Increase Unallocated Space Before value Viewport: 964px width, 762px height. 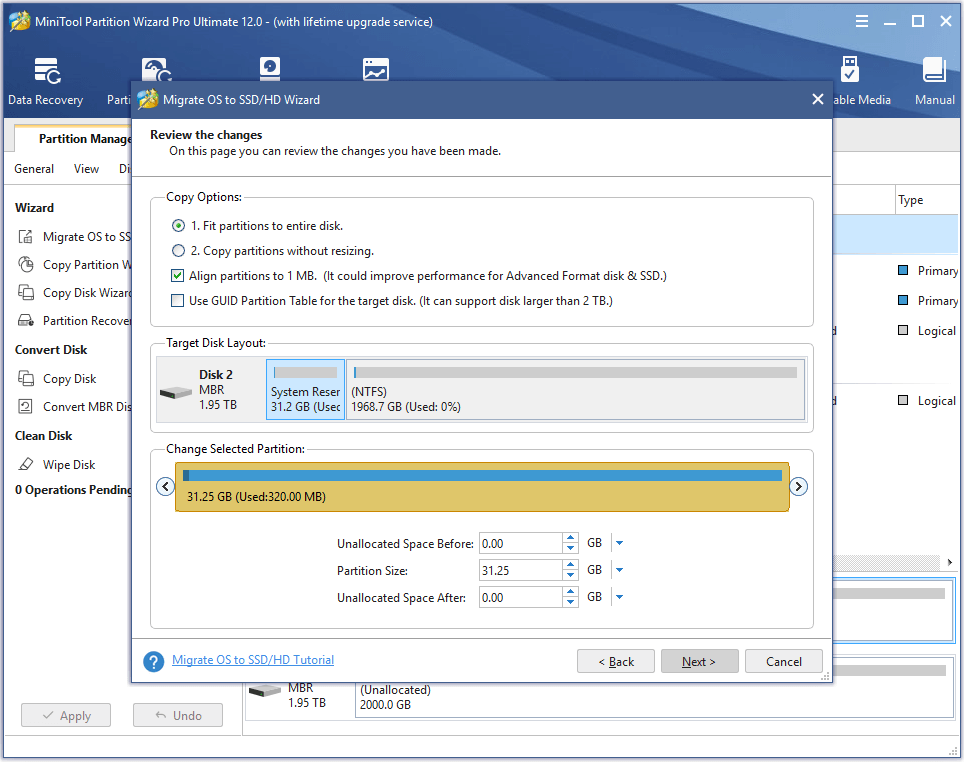[x=571, y=538]
